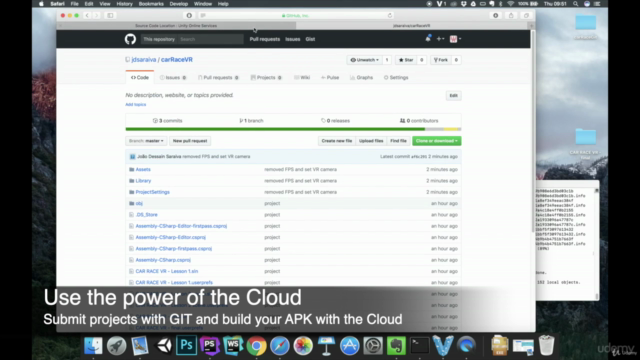The image size is (640, 360).
Task: Open the .DS_Store file
Action: (147, 215)
